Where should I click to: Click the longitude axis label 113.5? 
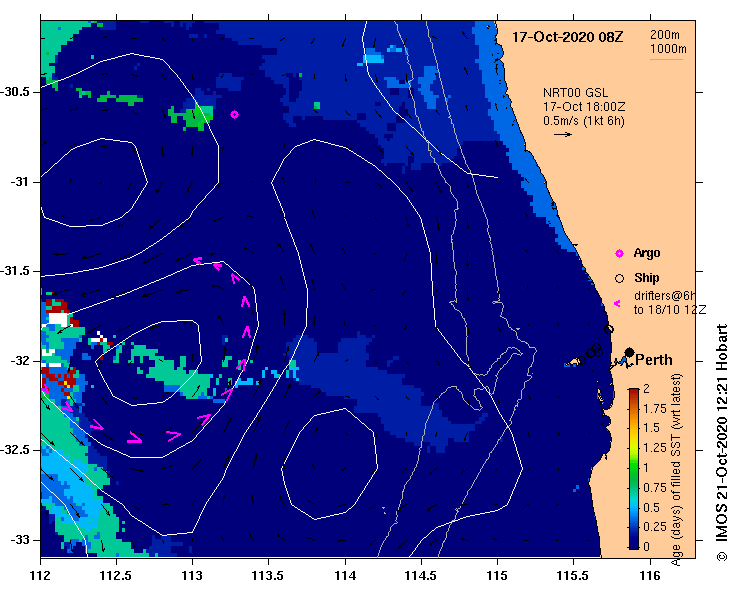tap(268, 576)
